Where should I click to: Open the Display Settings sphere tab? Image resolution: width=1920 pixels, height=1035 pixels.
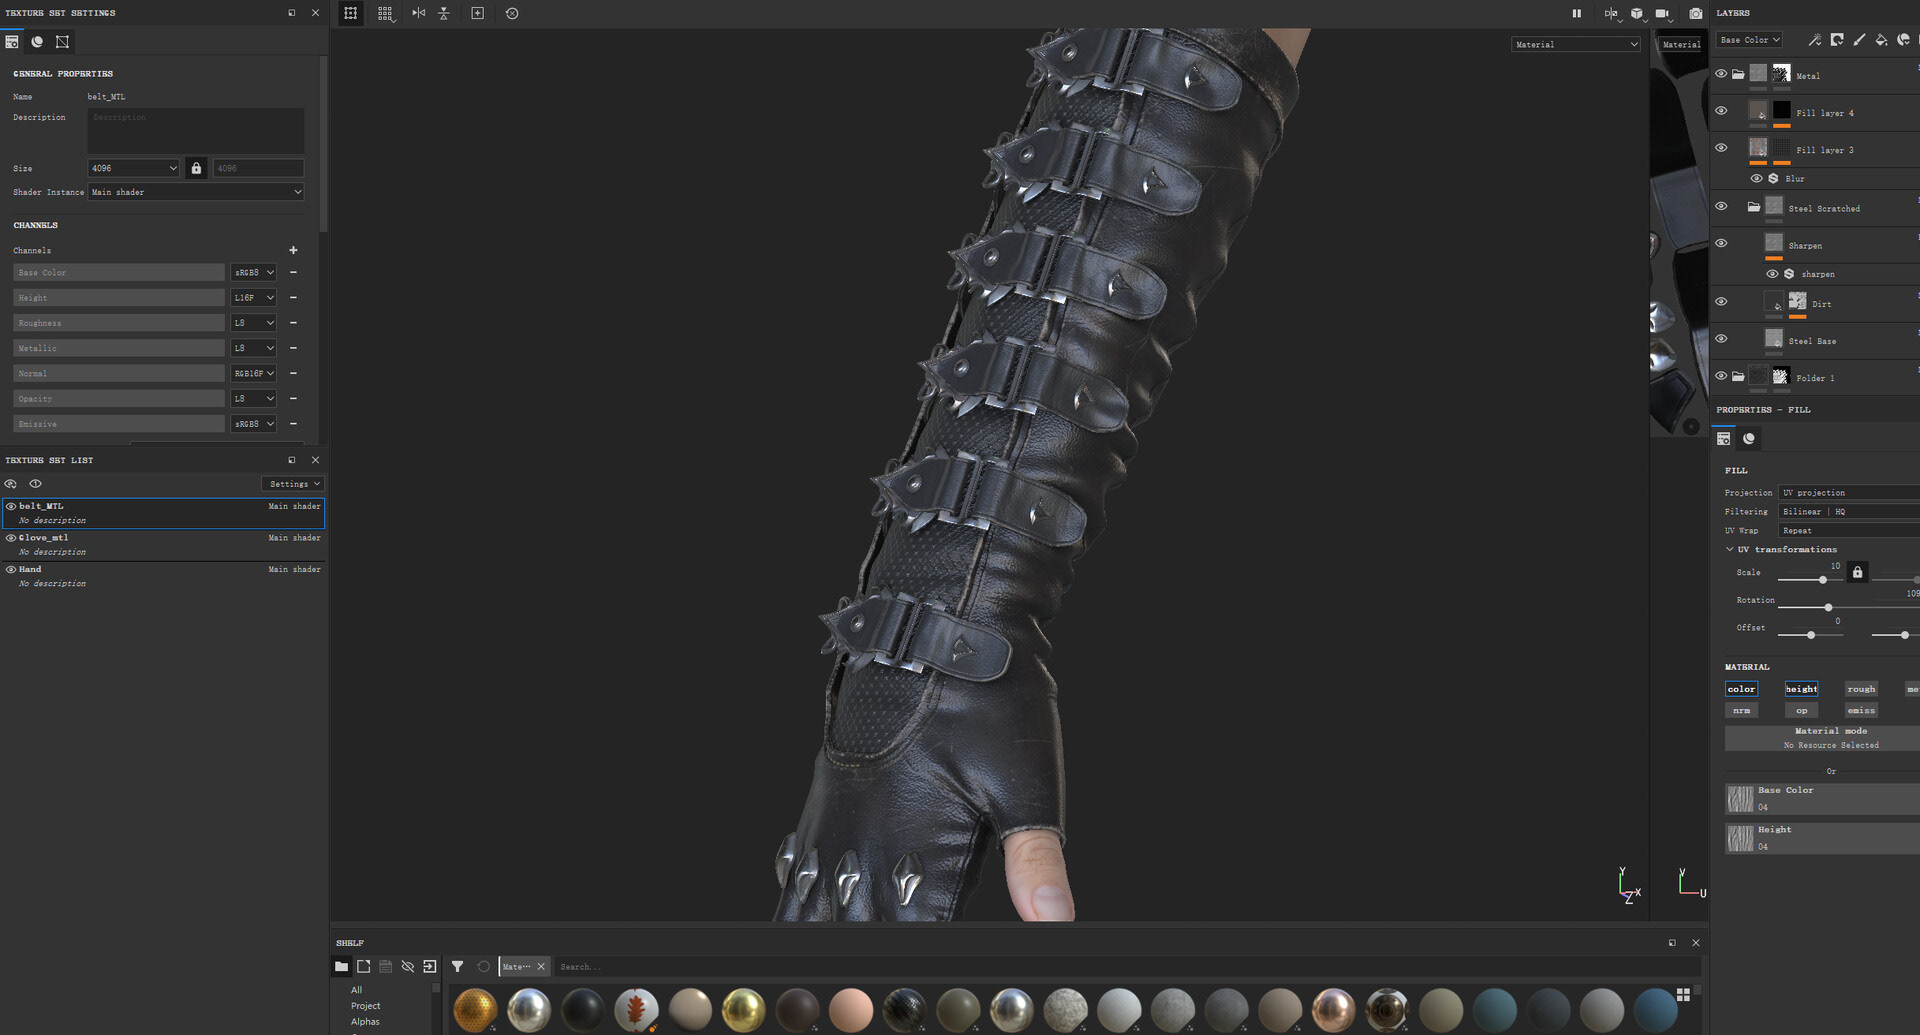pos(37,42)
